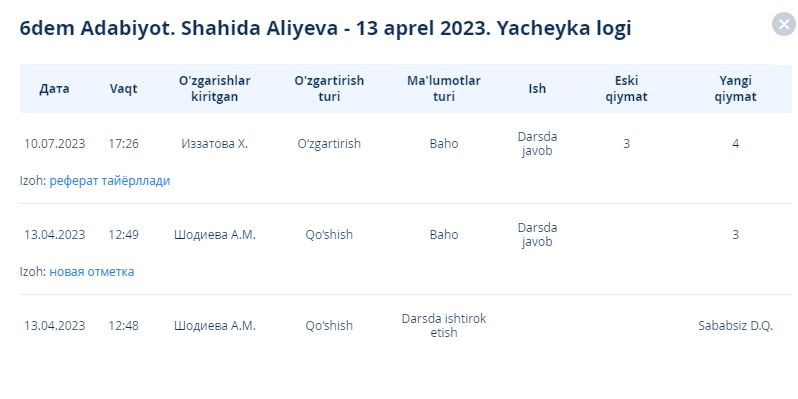Click the 'Darsda ishtirok etish' data type cell
The height and width of the screenshot is (399, 798).
coord(444,326)
